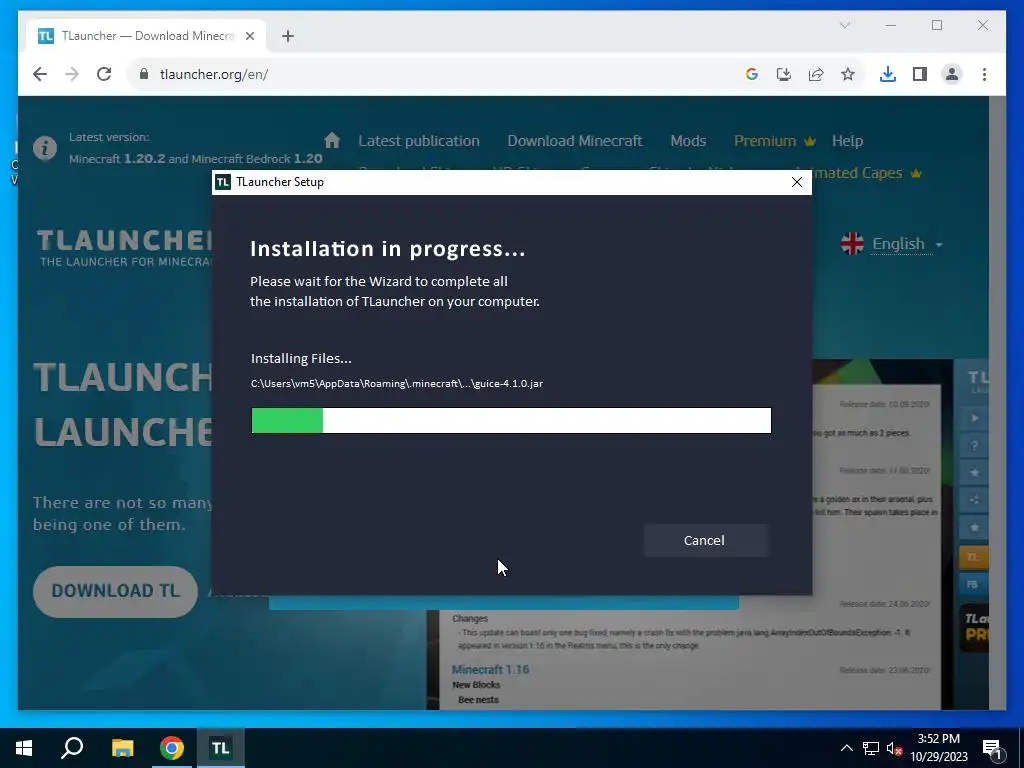
Task: Click the site lock icon
Action: (144, 74)
